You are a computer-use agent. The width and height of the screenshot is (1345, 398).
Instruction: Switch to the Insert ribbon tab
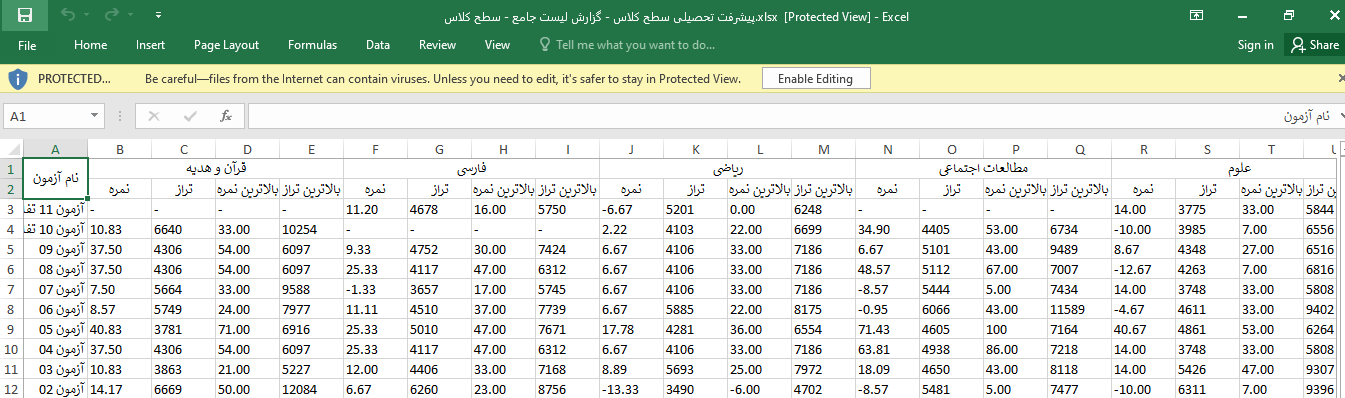click(x=151, y=45)
